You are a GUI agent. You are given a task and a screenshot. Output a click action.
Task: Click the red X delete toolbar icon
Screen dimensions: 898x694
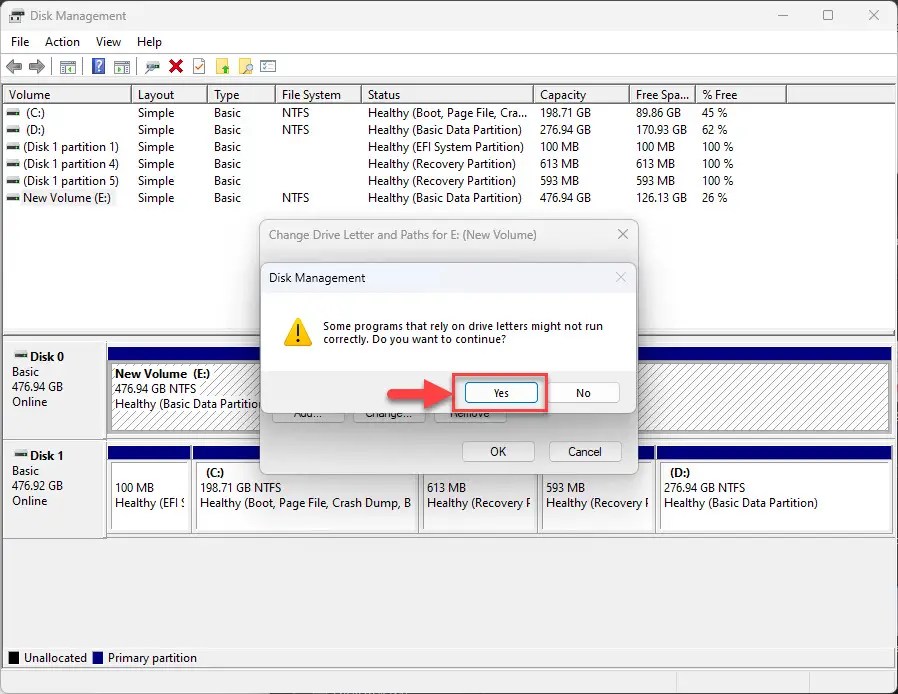[x=175, y=66]
